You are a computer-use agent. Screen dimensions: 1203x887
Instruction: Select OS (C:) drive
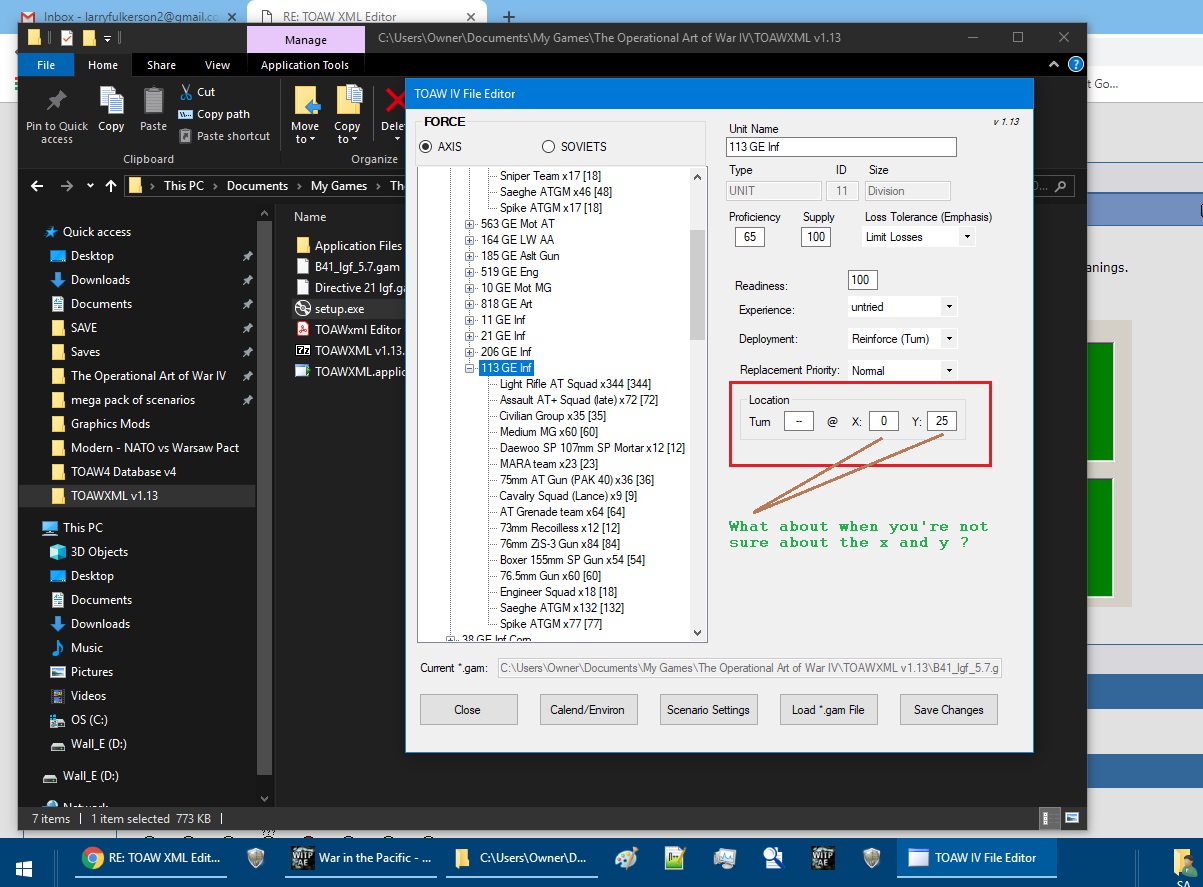(x=89, y=720)
